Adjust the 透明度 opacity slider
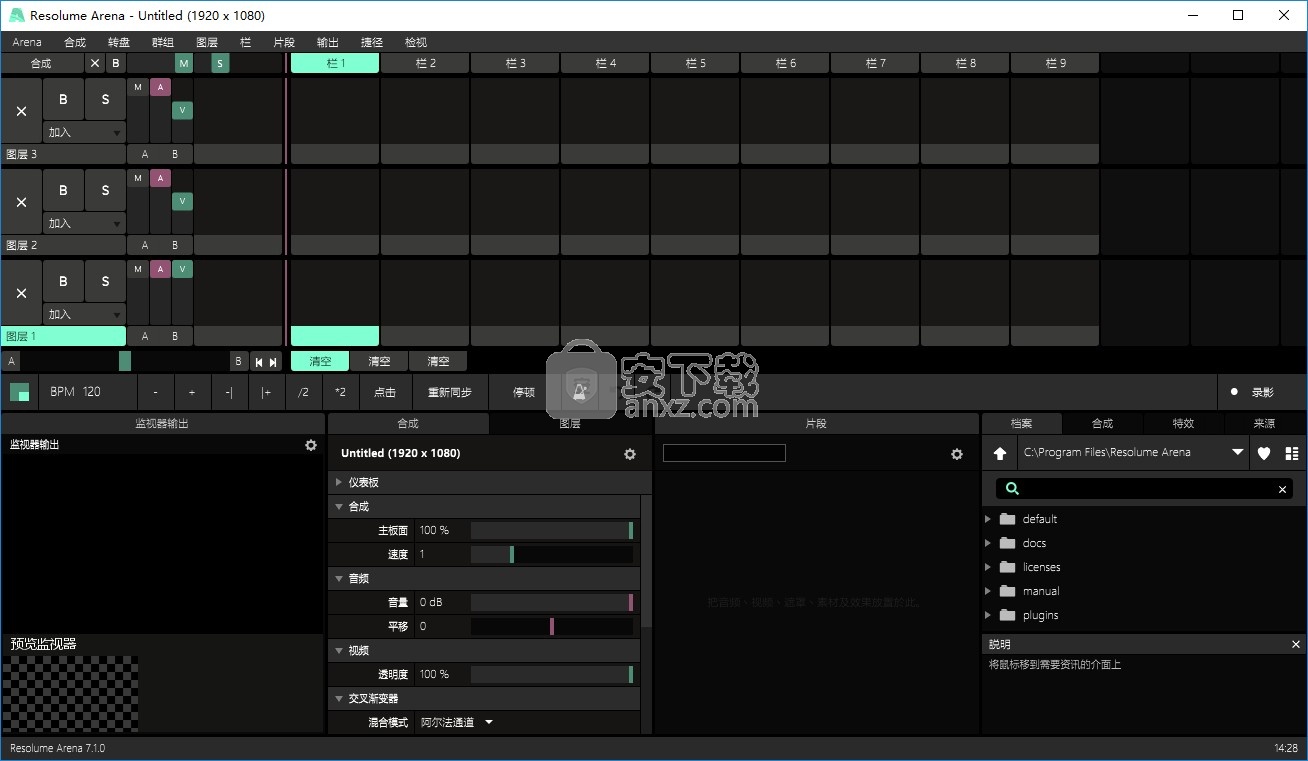 click(x=552, y=674)
